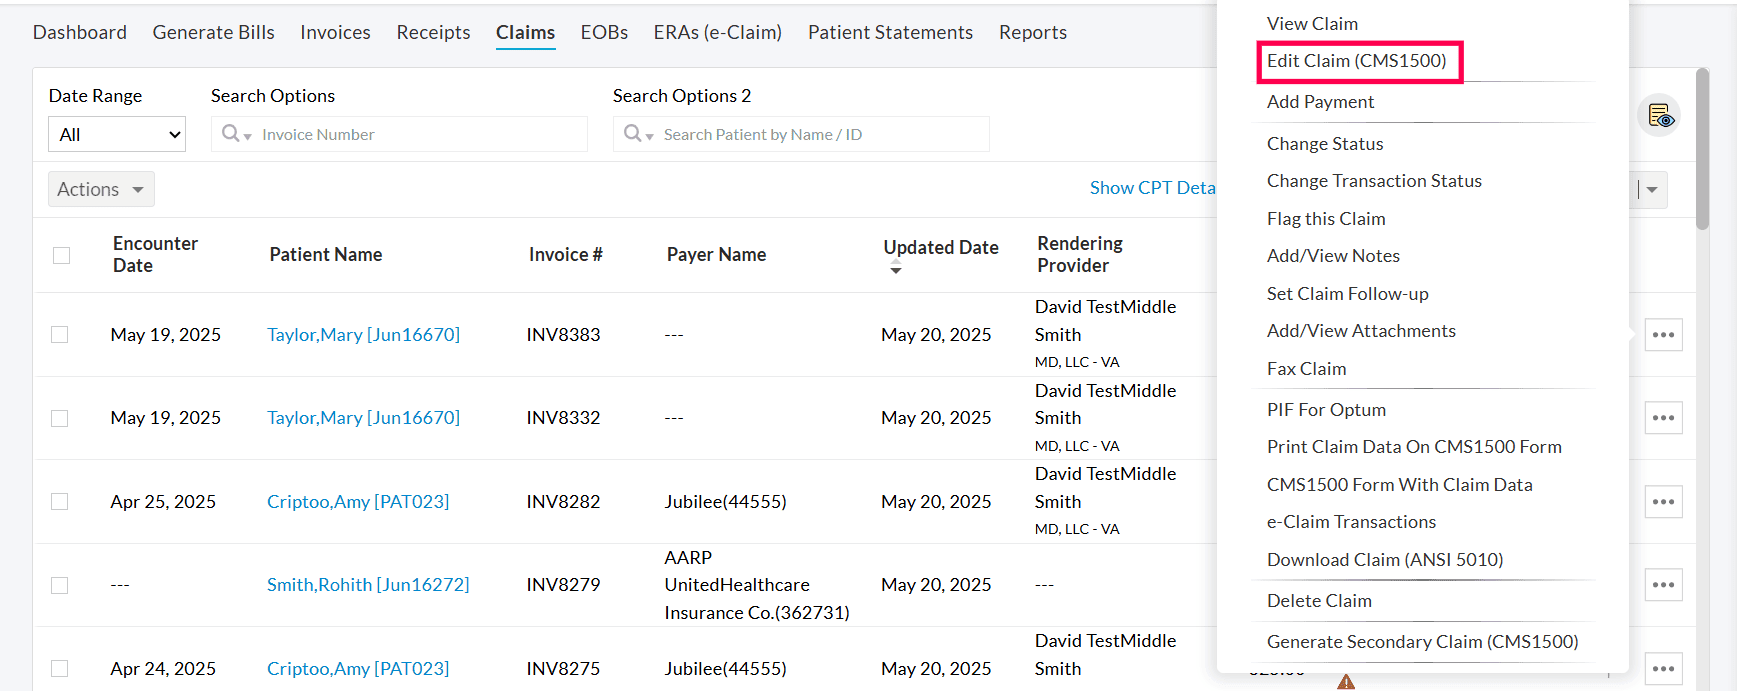This screenshot has height=691, width=1737.
Task: Select Fax Claim from the menu
Action: click(x=1306, y=369)
